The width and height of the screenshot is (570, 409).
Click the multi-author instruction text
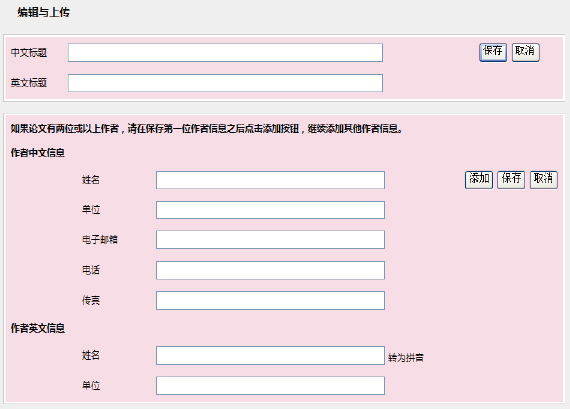(206, 129)
